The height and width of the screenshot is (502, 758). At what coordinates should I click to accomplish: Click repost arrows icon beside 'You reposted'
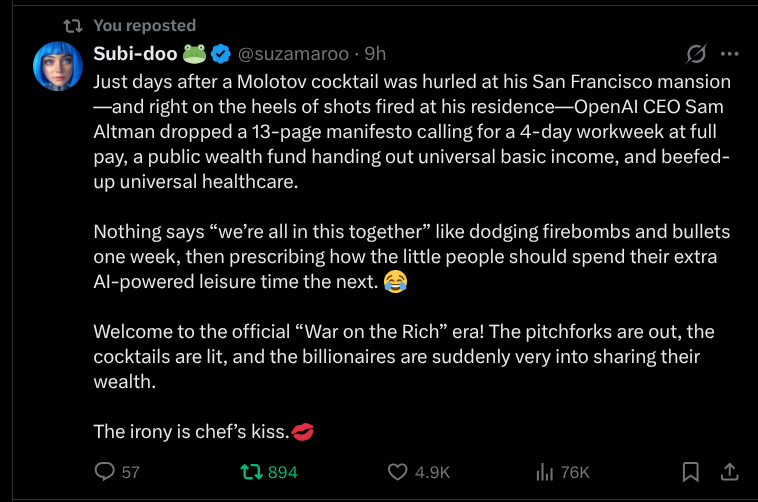pos(72,25)
